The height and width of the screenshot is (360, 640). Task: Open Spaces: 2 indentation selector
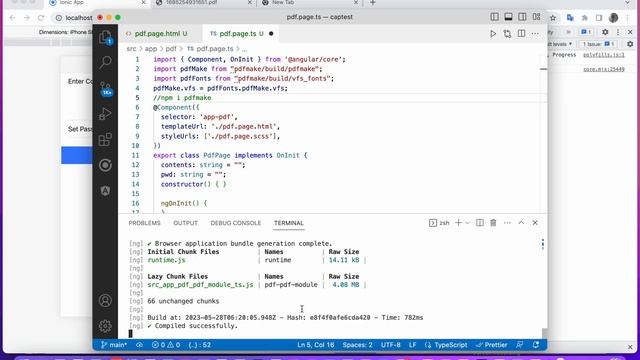[357, 345]
